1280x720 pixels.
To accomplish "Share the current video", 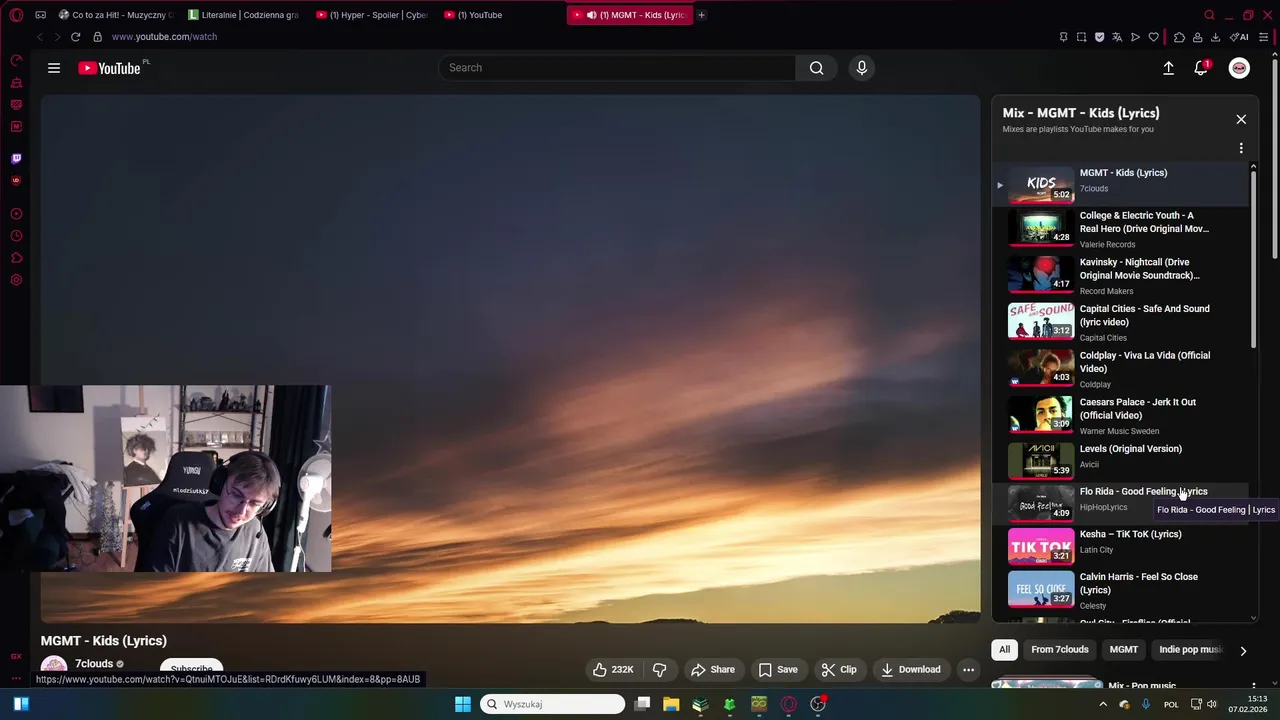I will pos(713,670).
